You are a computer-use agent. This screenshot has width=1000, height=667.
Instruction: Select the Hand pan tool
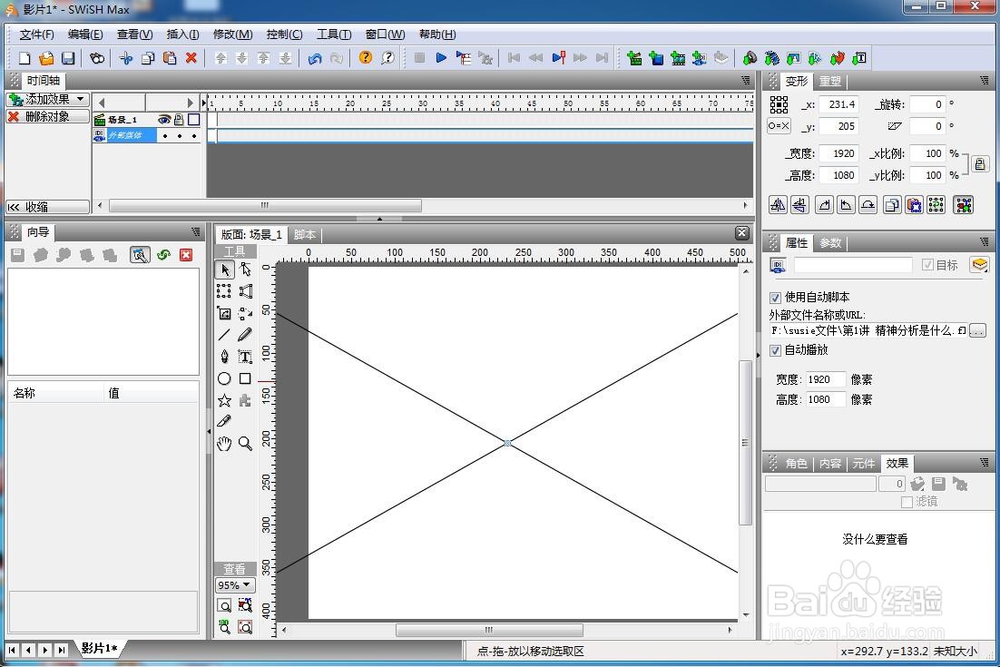[x=224, y=444]
